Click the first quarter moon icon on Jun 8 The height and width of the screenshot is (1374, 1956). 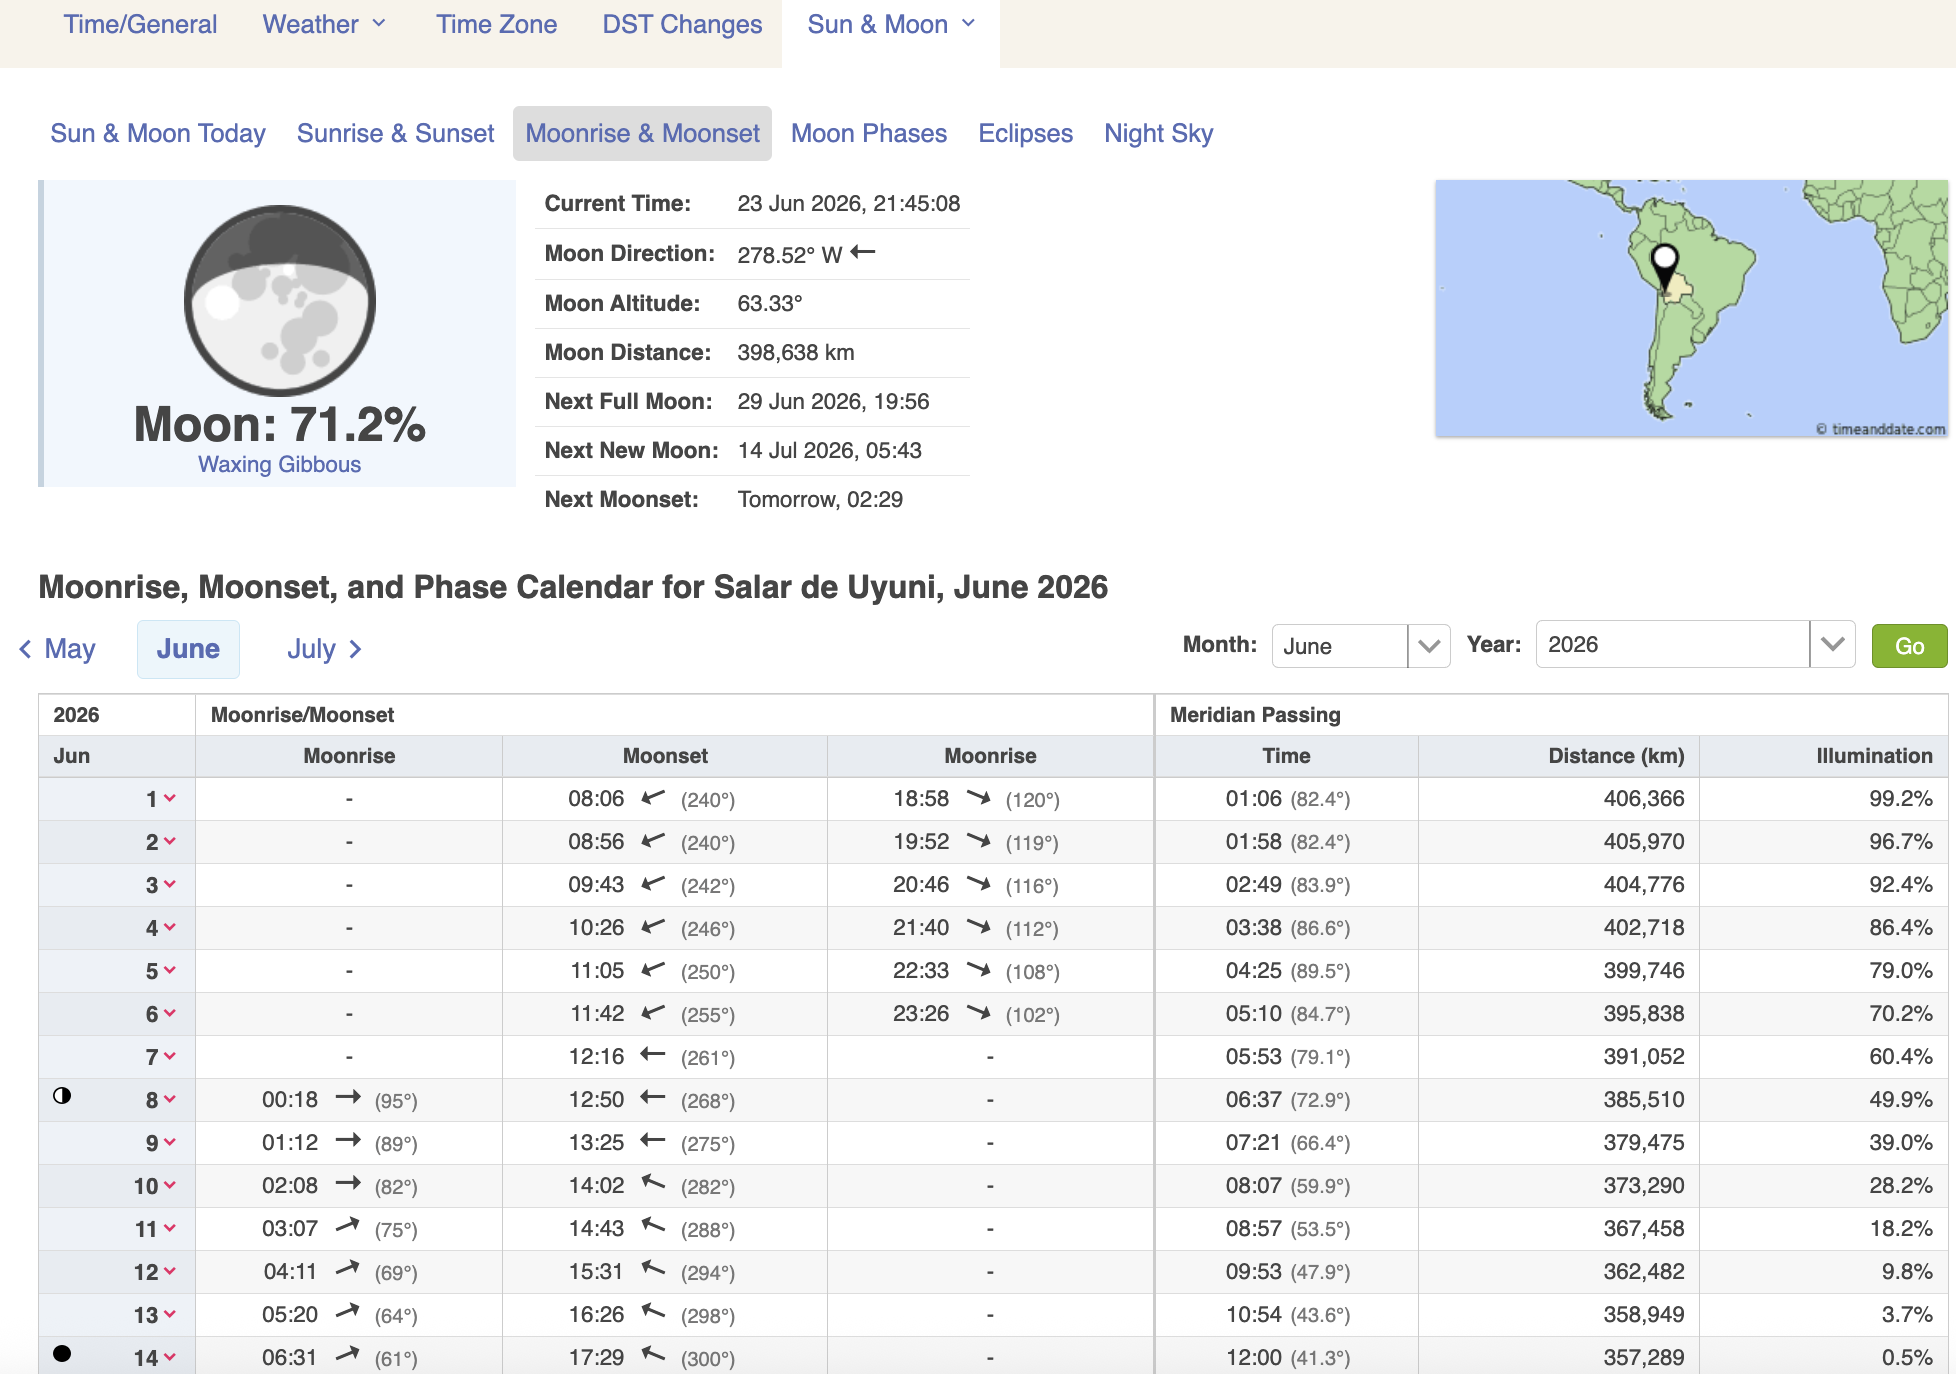tap(62, 1096)
